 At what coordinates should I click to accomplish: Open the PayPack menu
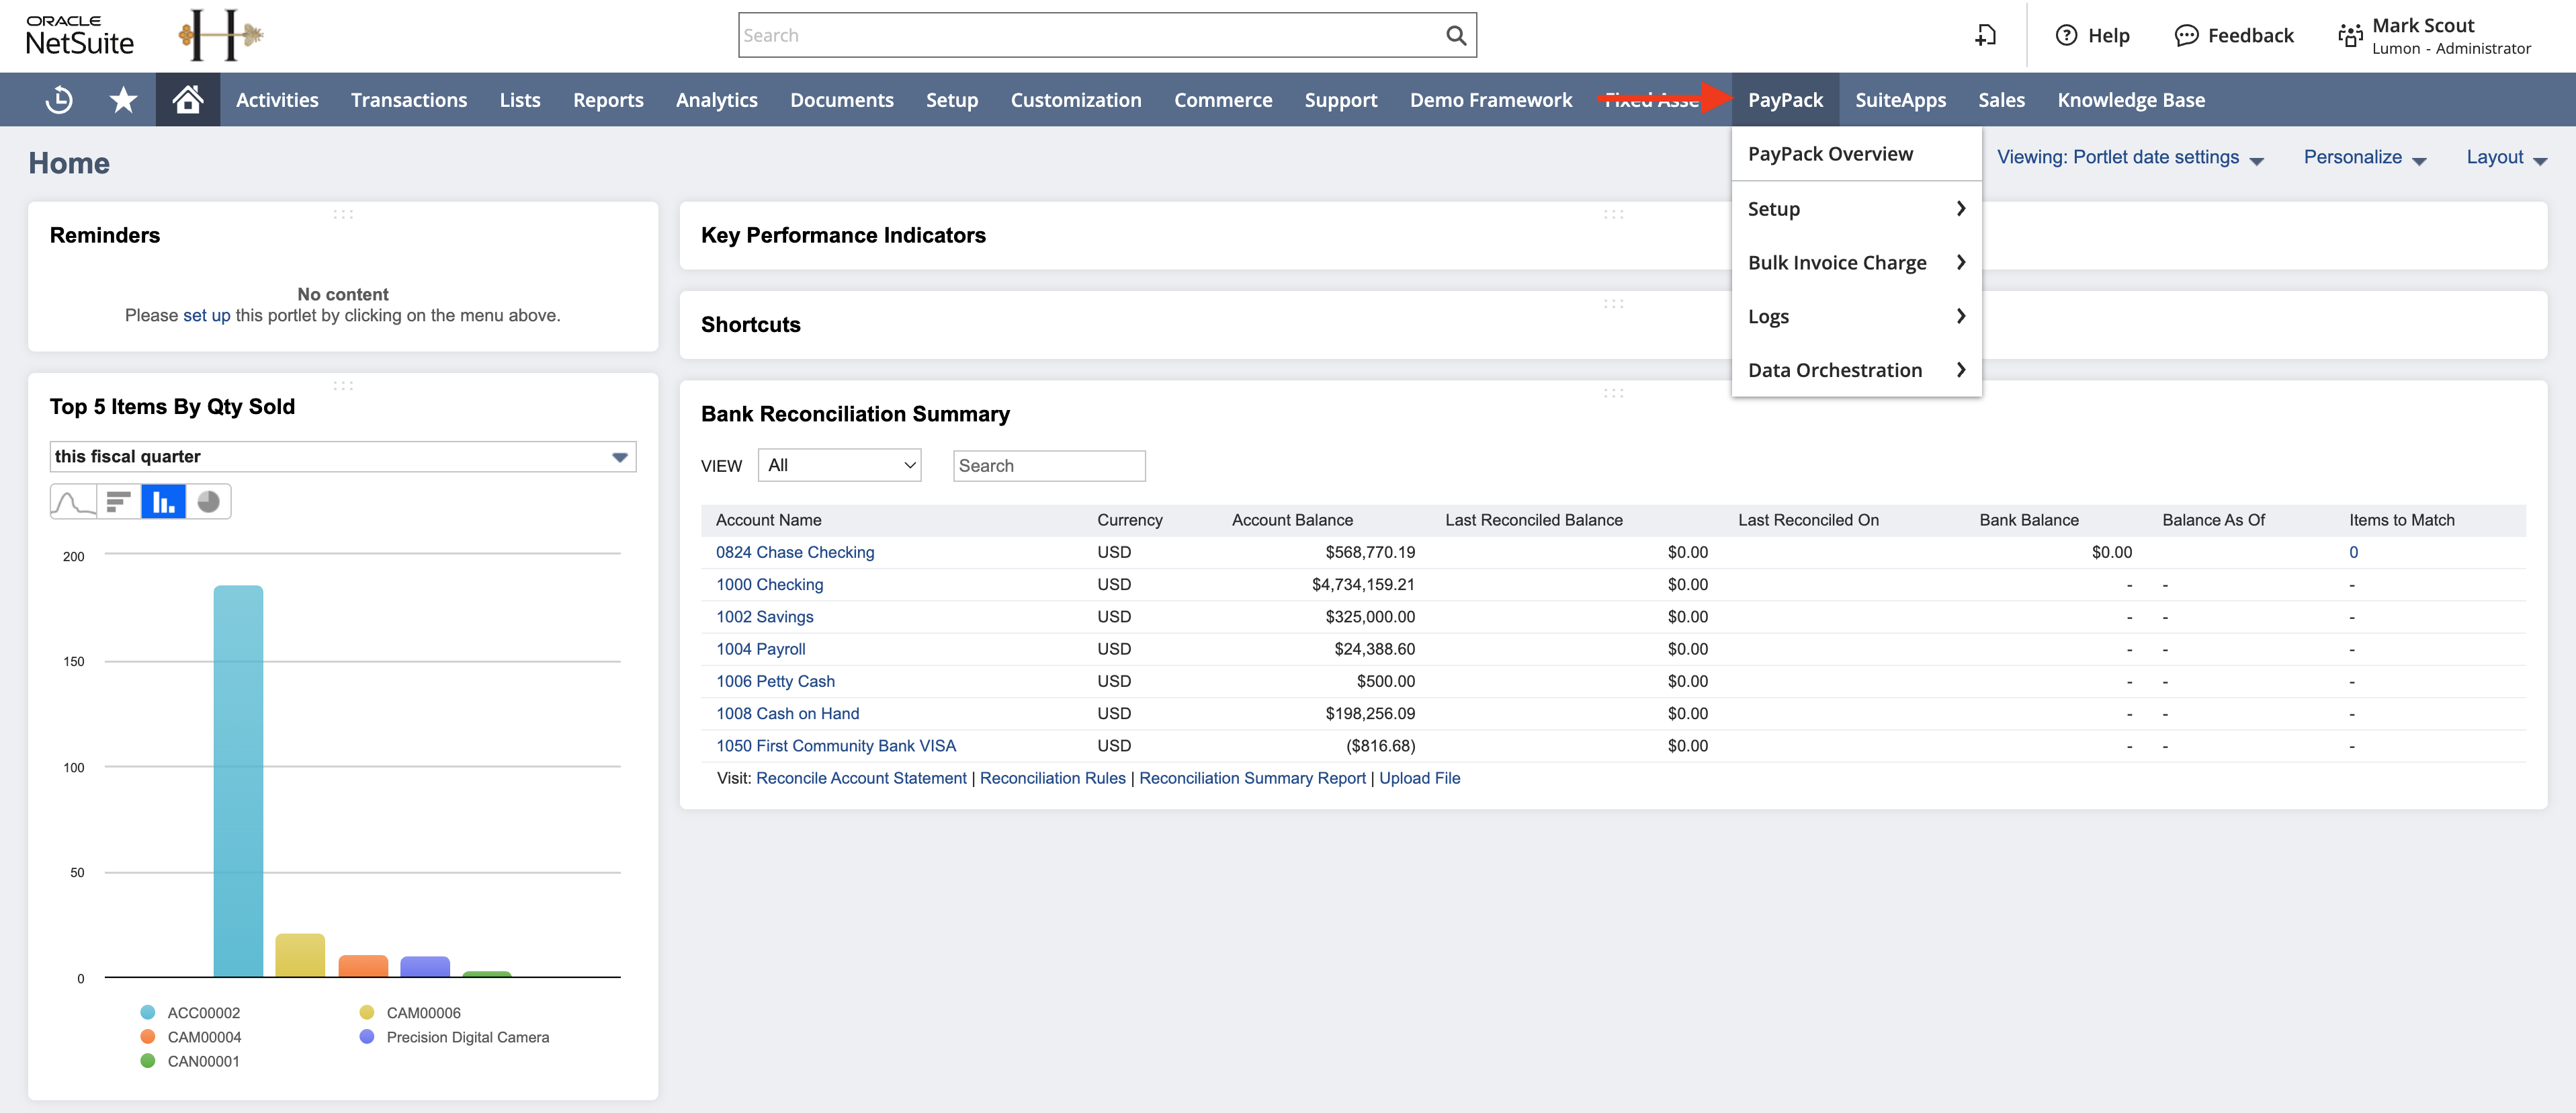(1785, 99)
